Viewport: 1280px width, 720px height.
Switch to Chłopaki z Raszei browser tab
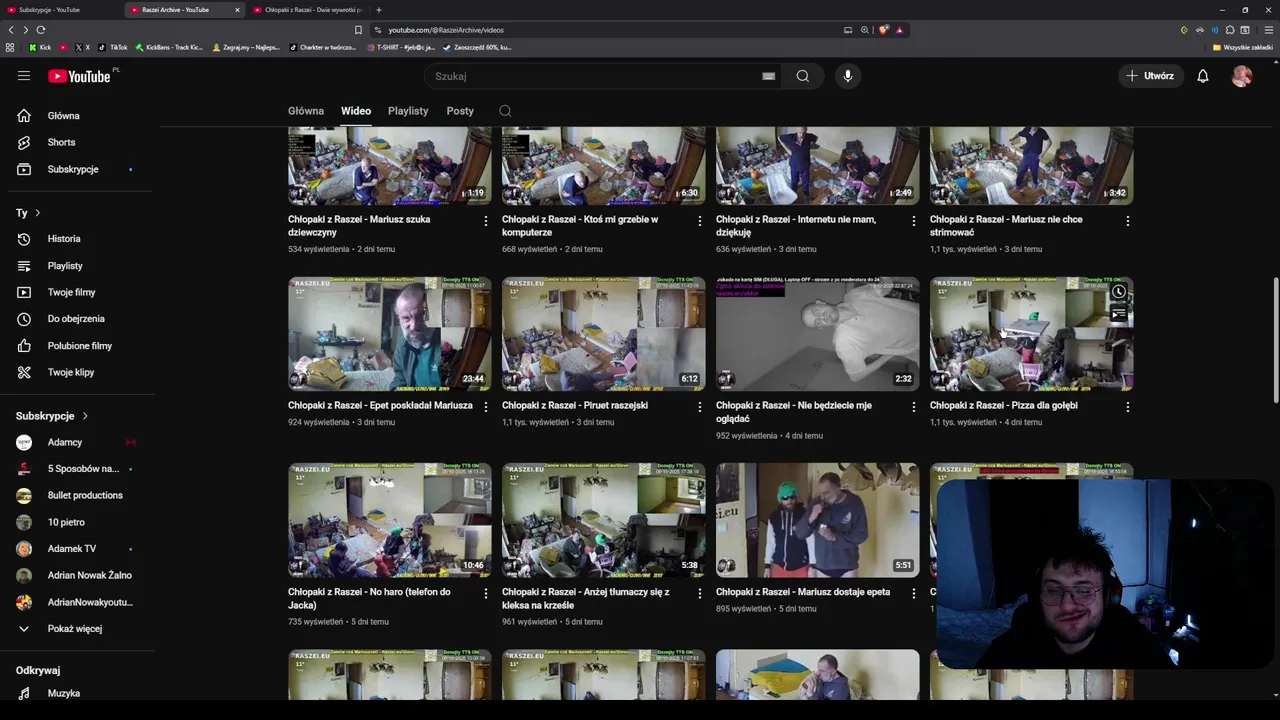point(309,10)
